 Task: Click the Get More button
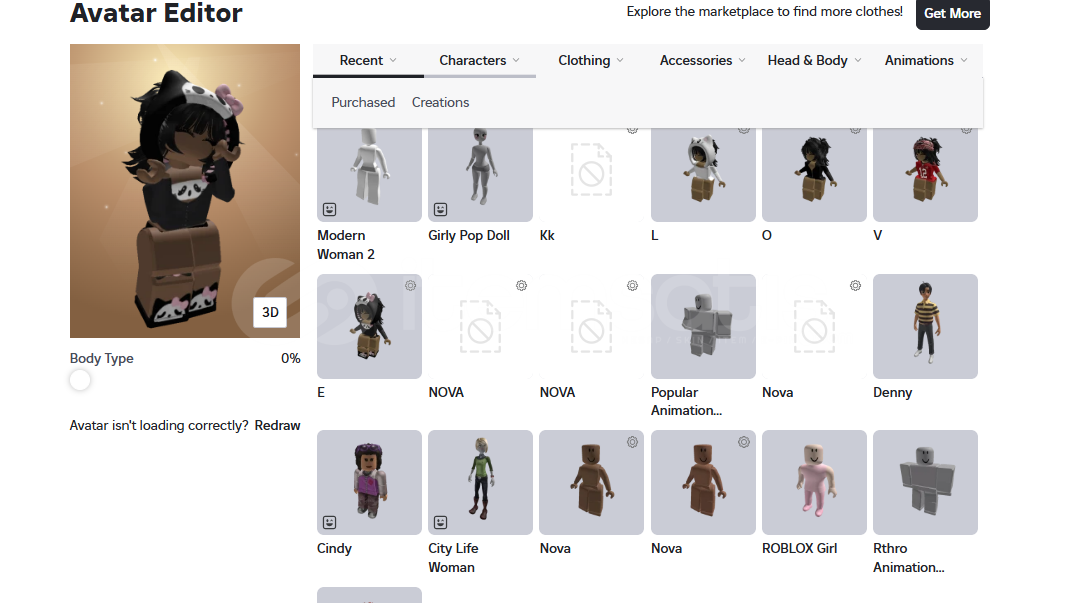[952, 14]
